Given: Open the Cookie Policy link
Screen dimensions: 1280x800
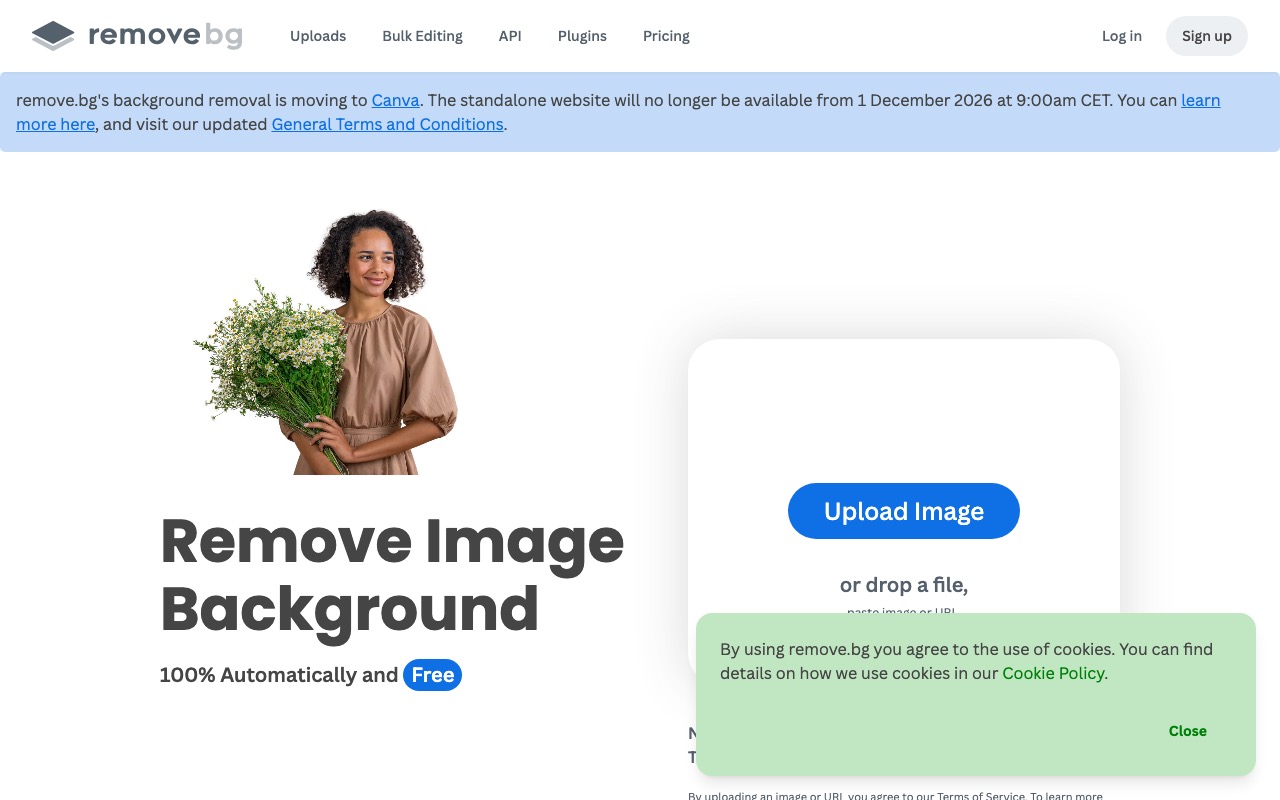Looking at the screenshot, I should tap(1053, 673).
